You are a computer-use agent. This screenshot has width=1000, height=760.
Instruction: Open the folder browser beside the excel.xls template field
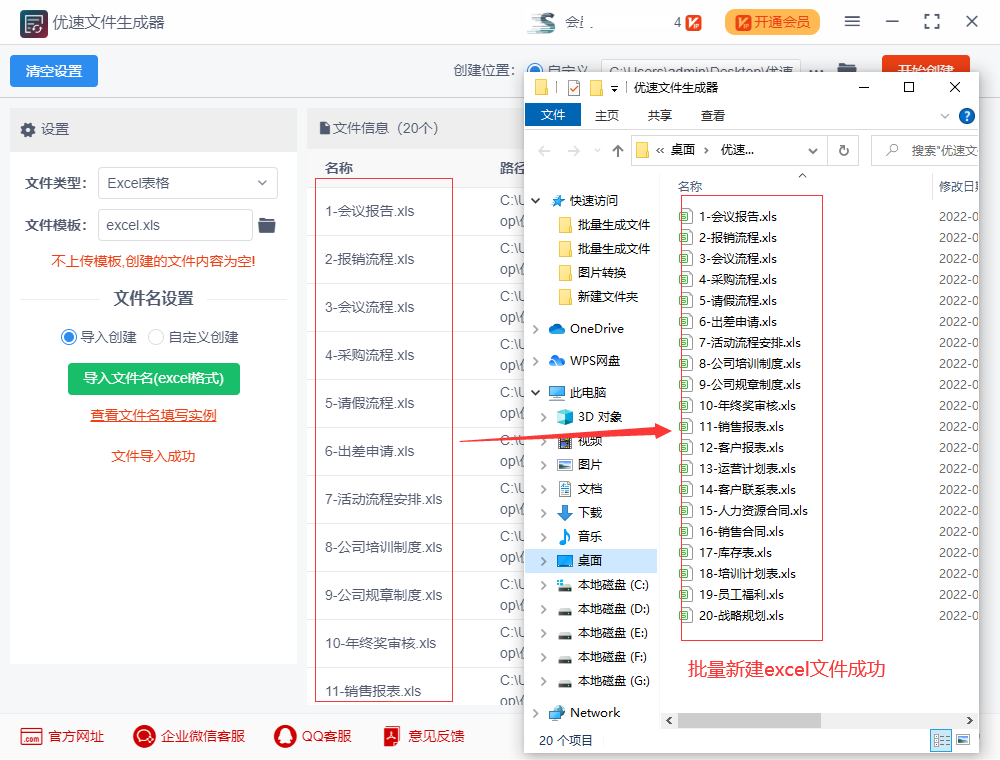tap(267, 225)
